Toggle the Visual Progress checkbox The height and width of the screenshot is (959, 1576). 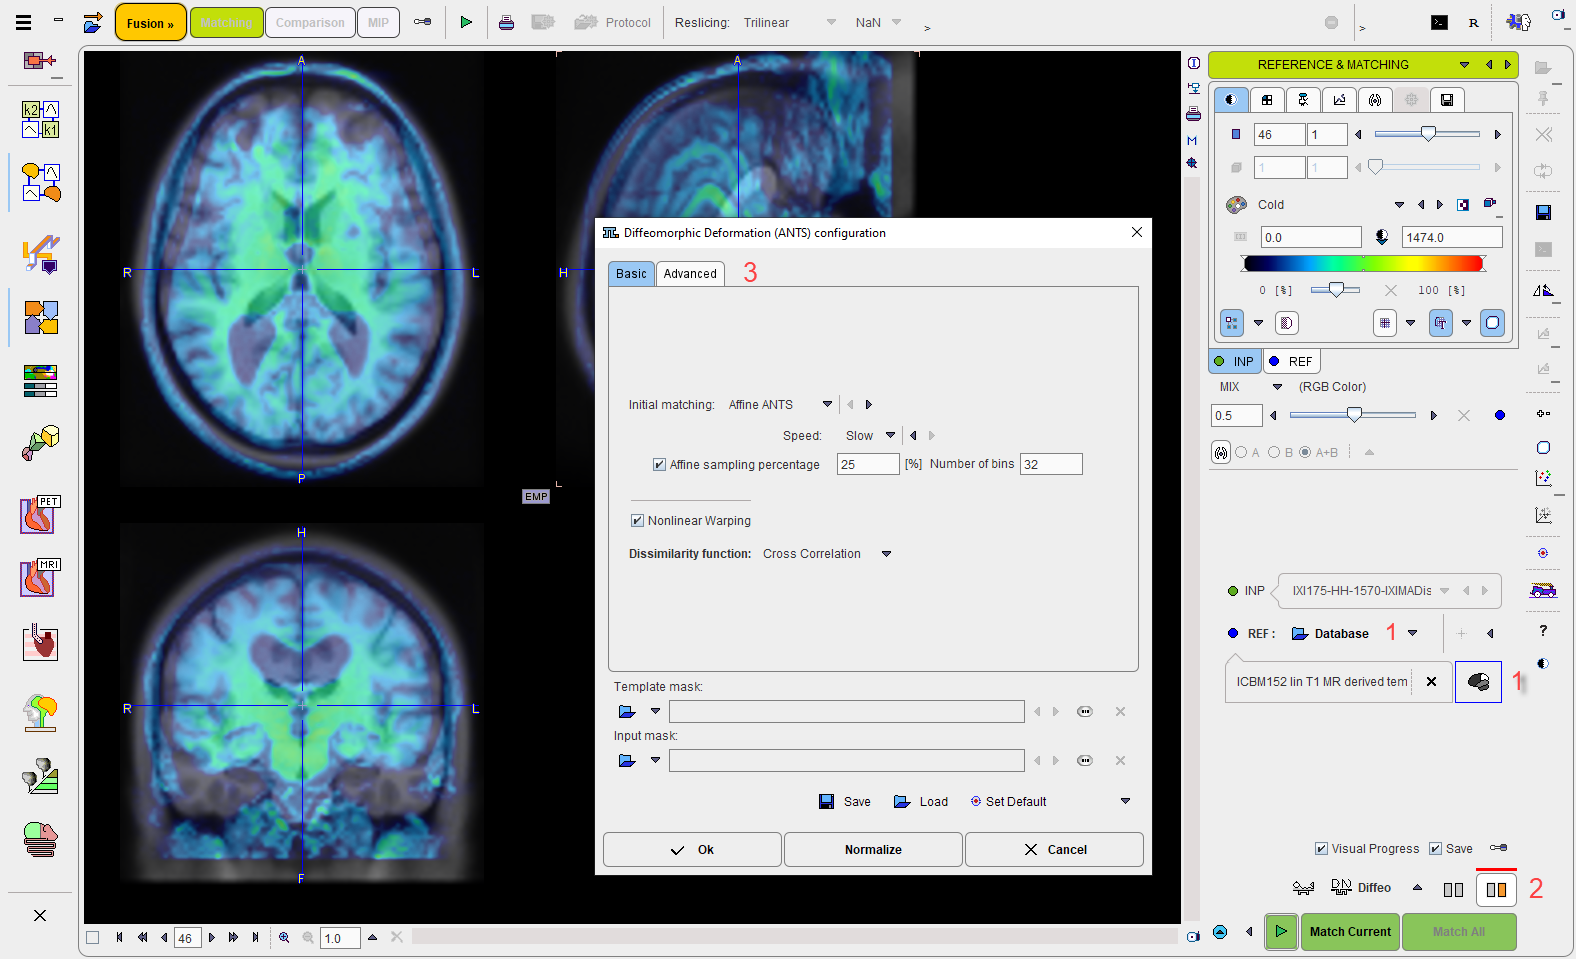pyautogui.click(x=1321, y=848)
